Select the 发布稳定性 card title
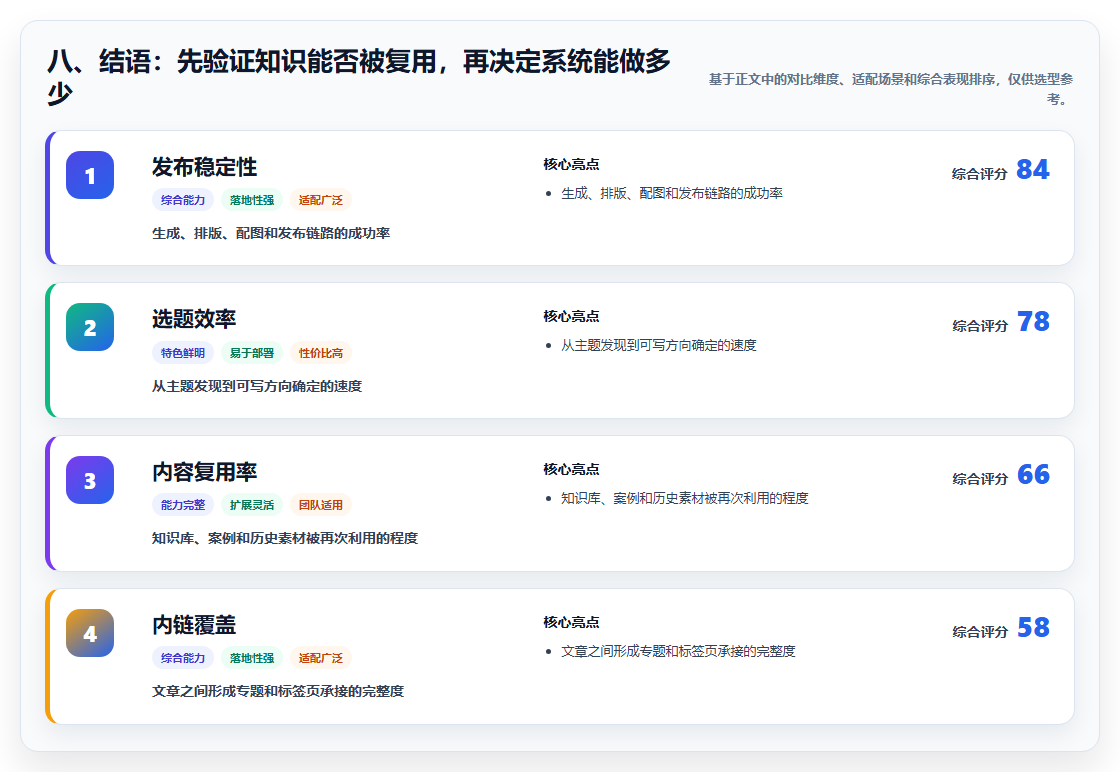Screen dimensions: 1120x772 pos(204,167)
